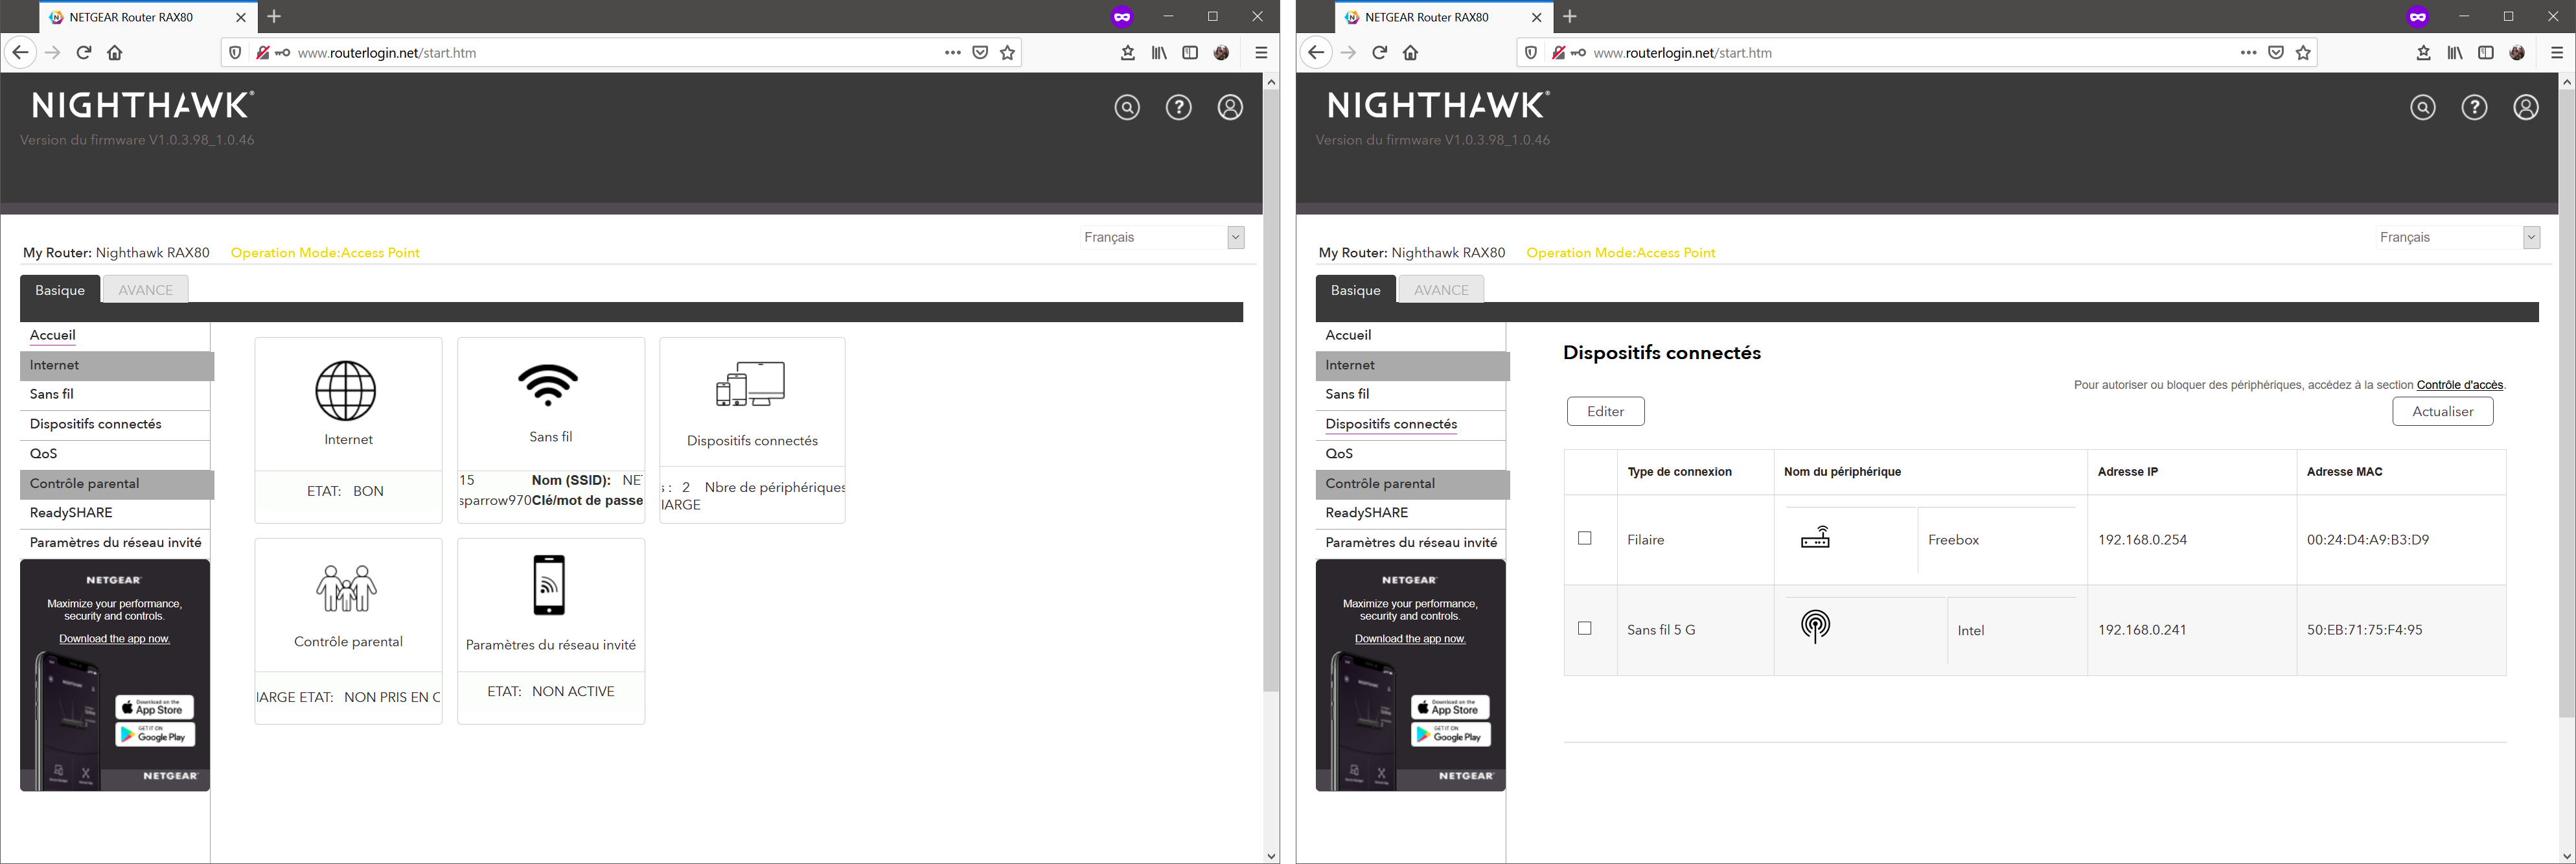The height and width of the screenshot is (864, 2576).
Task: Go back in the right browser window
Action: [1315, 53]
